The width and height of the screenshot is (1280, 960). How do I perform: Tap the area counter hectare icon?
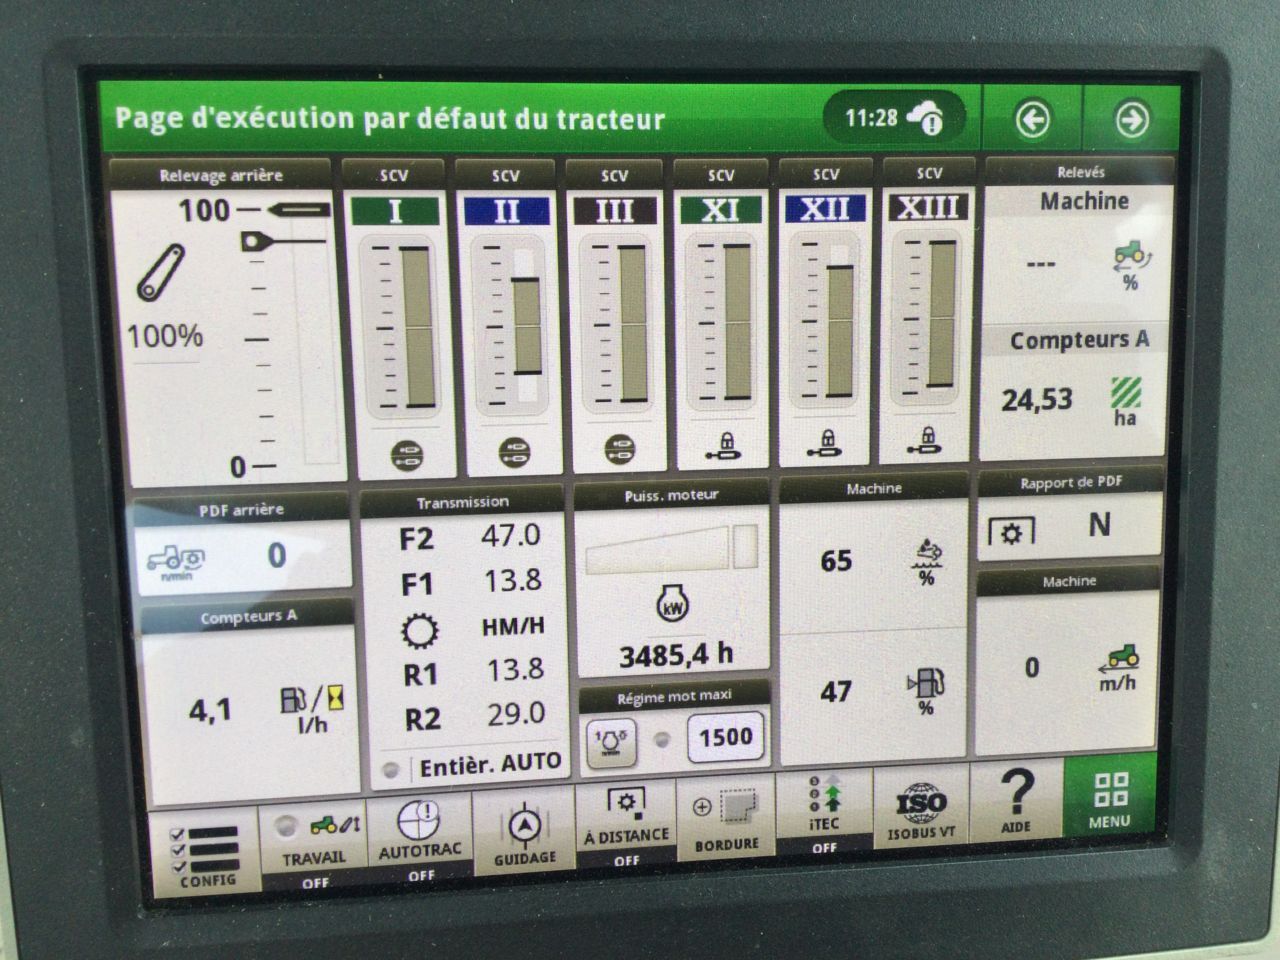1126,401
